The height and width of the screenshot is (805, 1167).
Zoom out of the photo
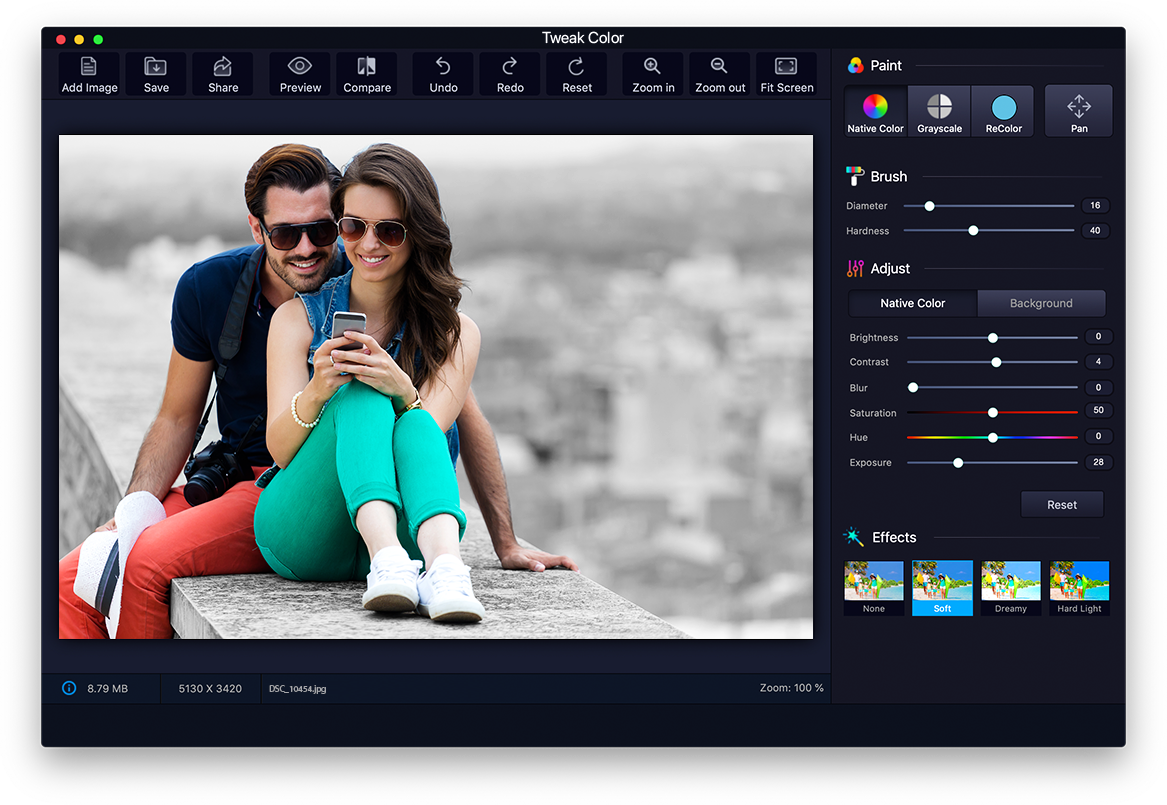point(720,74)
